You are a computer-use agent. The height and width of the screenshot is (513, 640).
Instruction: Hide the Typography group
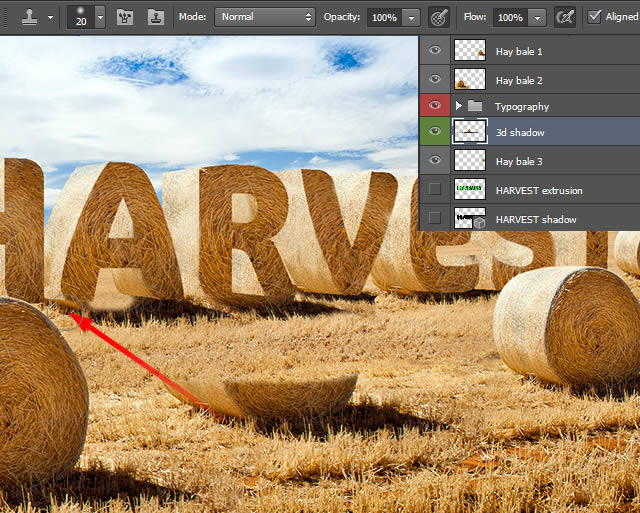435,105
